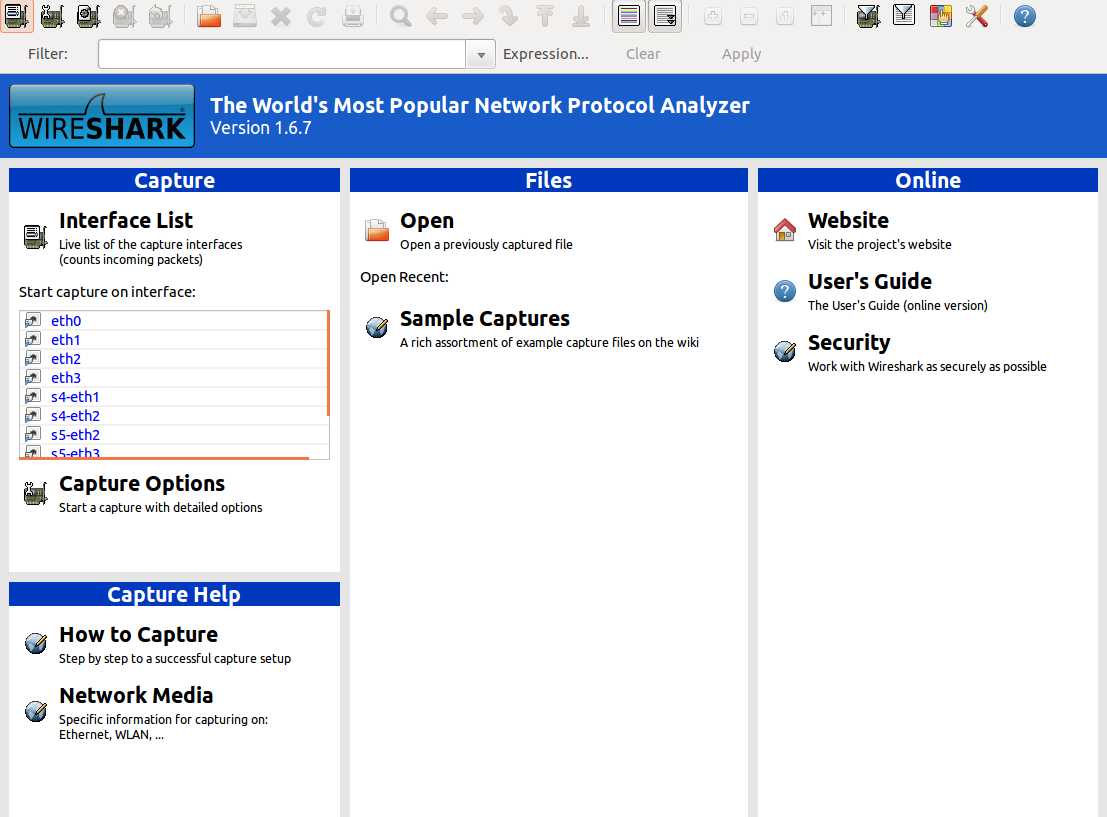Screen dimensions: 1107x817
Task: Start capture on eth2
Action: 66,359
